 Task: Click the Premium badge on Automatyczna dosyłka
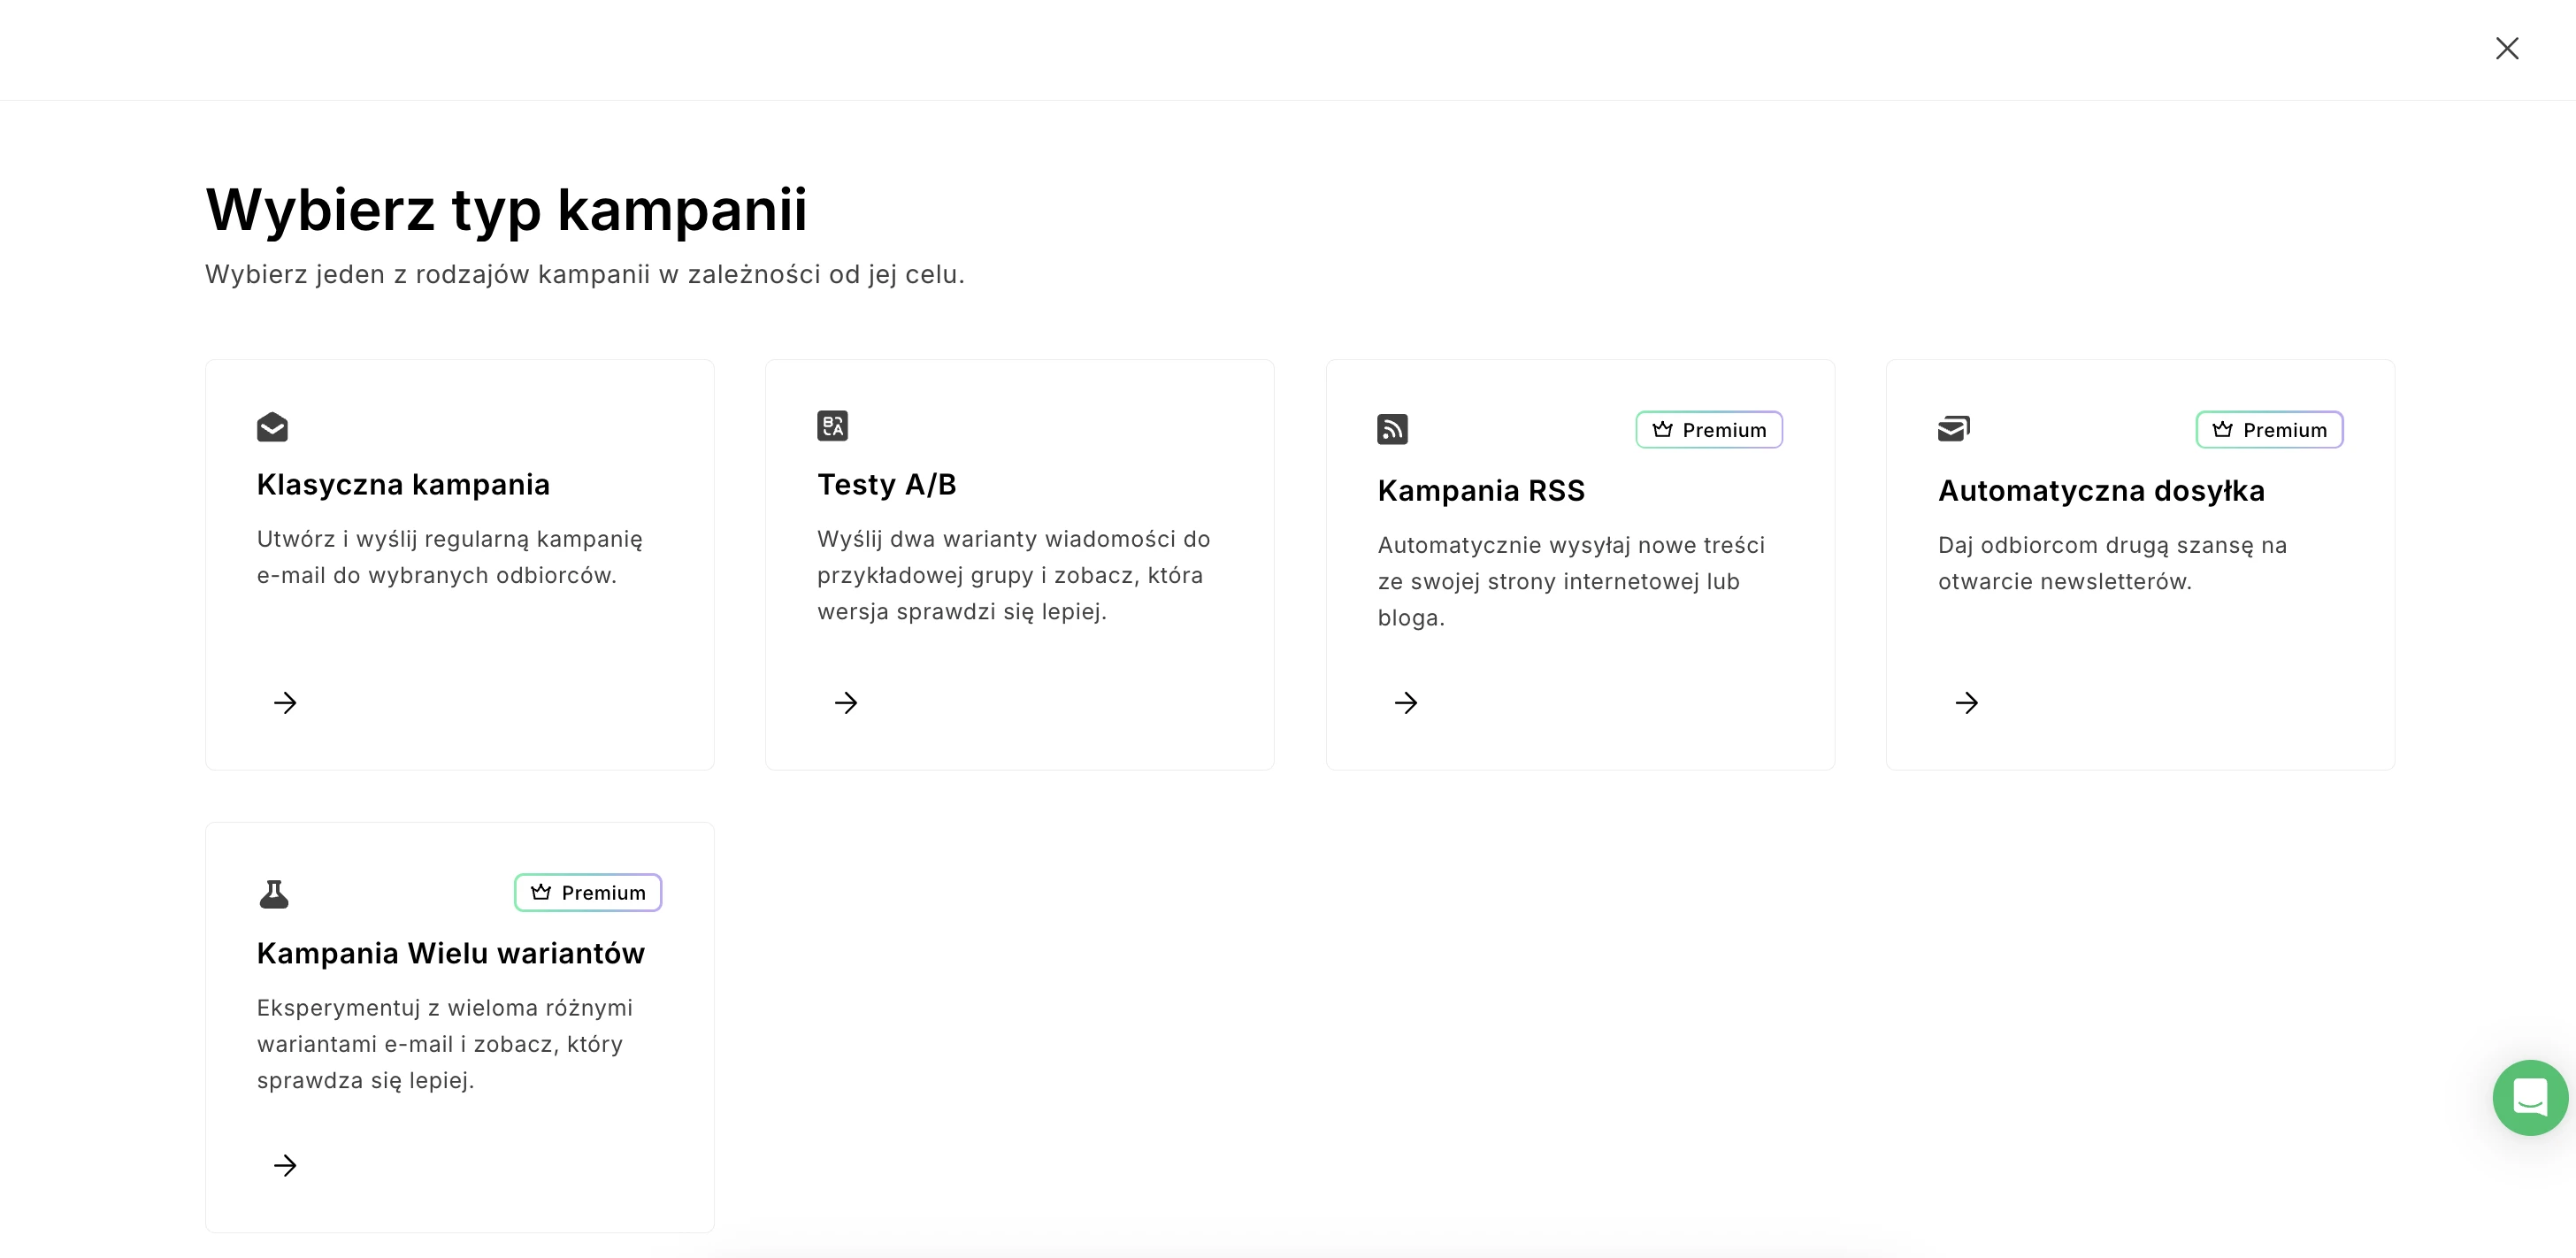[2269, 430]
